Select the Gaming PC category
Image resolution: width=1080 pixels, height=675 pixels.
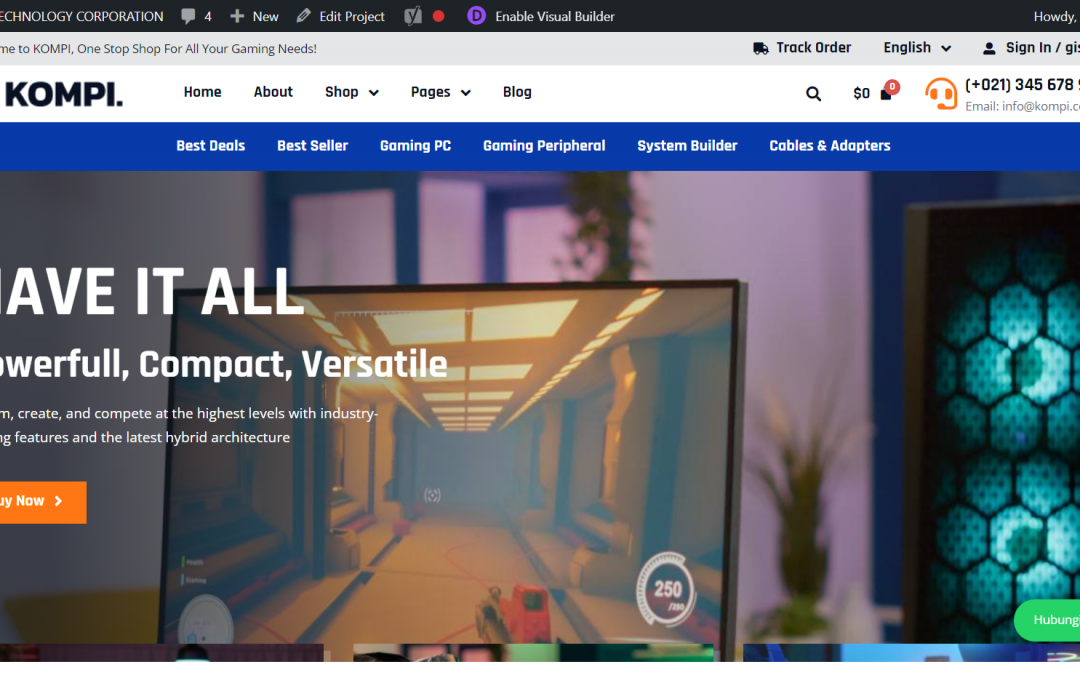[415, 146]
